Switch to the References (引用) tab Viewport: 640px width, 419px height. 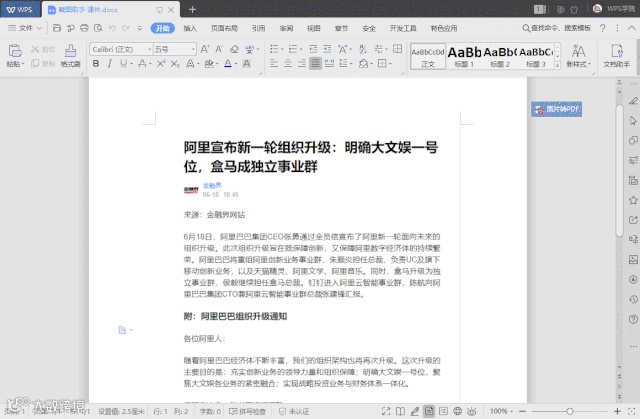click(x=258, y=28)
